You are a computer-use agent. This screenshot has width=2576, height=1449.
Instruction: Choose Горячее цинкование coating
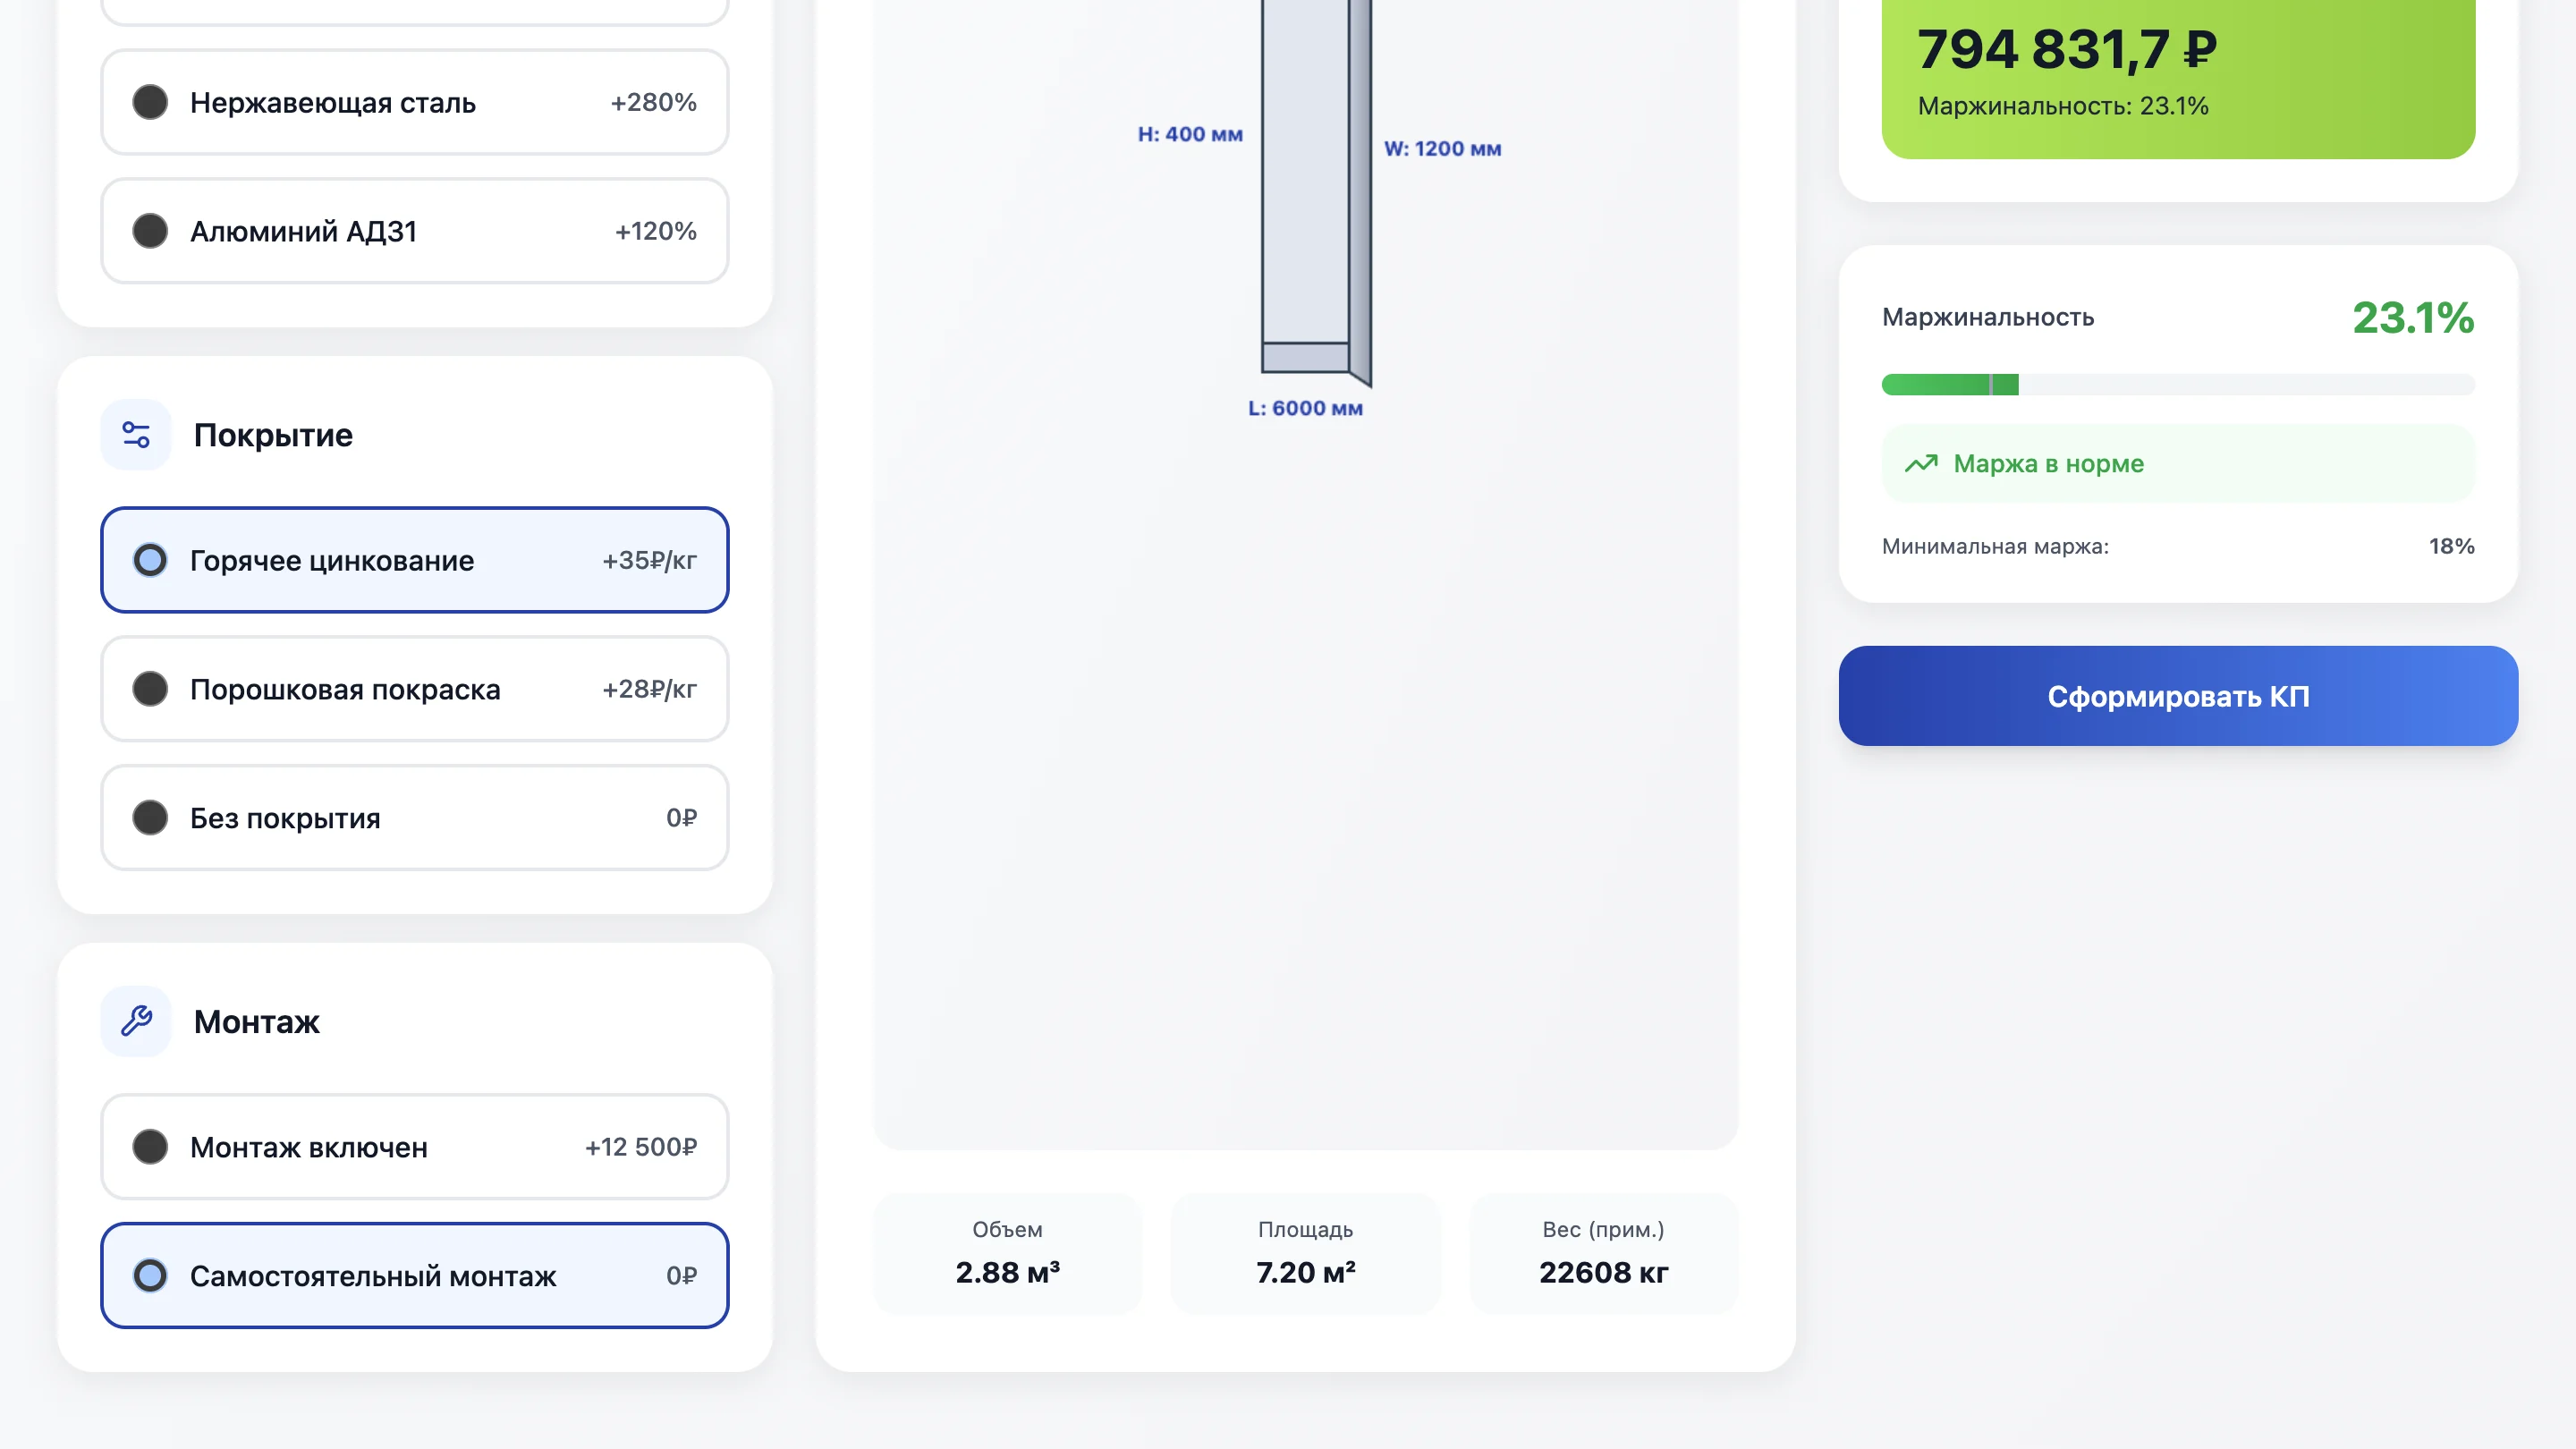click(414, 560)
